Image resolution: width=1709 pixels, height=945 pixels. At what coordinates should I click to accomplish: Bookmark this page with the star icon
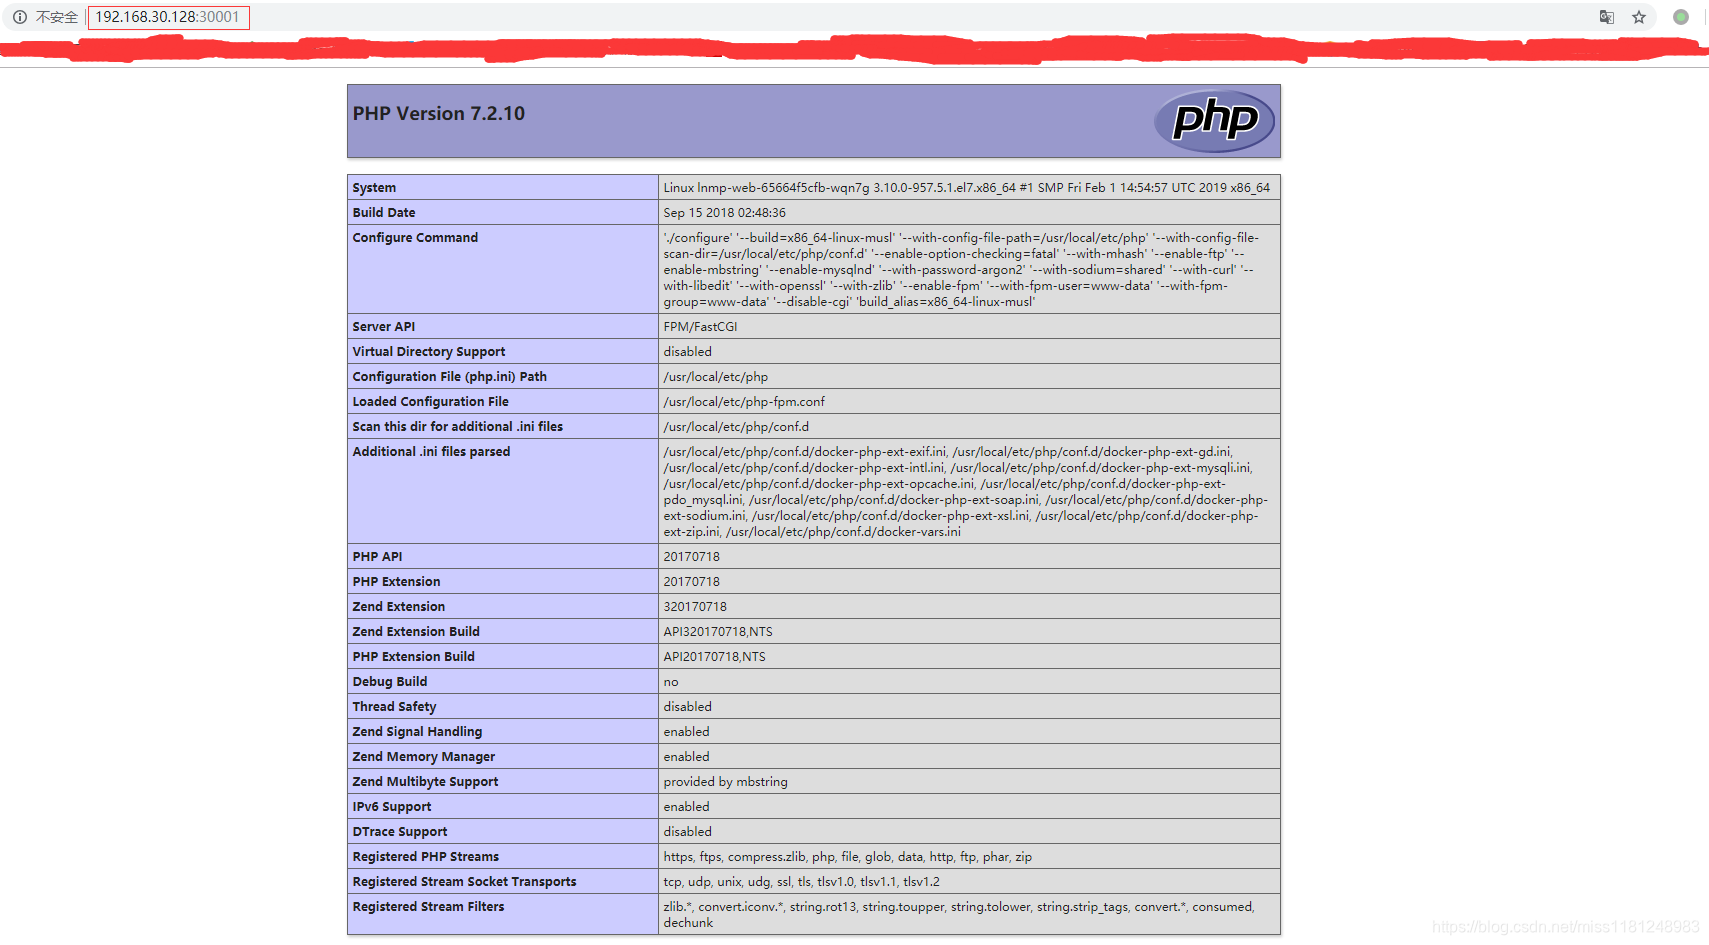coord(1639,17)
